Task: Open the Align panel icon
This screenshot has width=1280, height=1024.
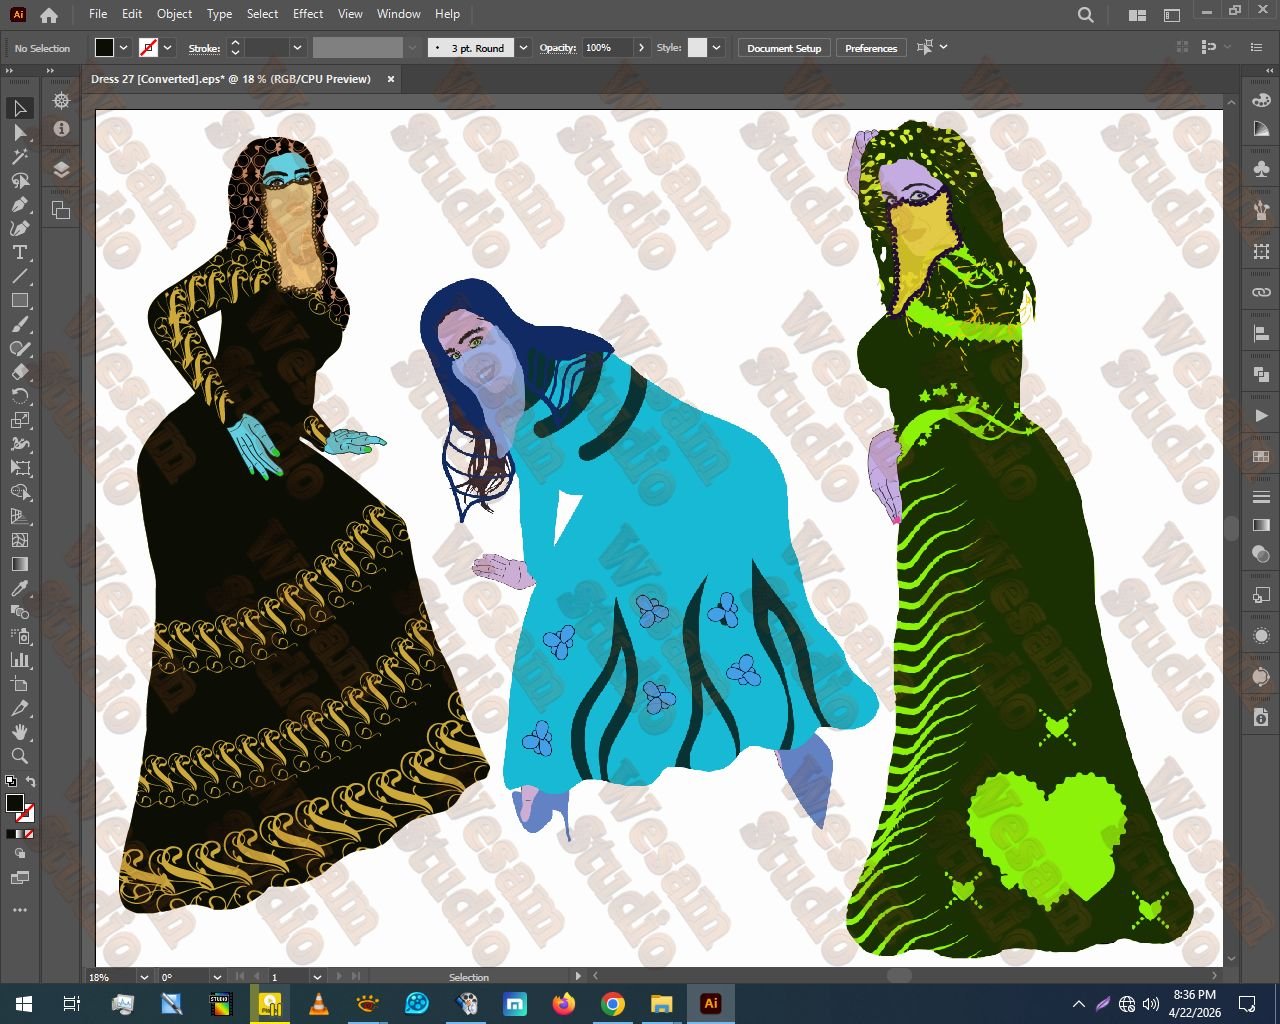Action: tap(1261, 333)
